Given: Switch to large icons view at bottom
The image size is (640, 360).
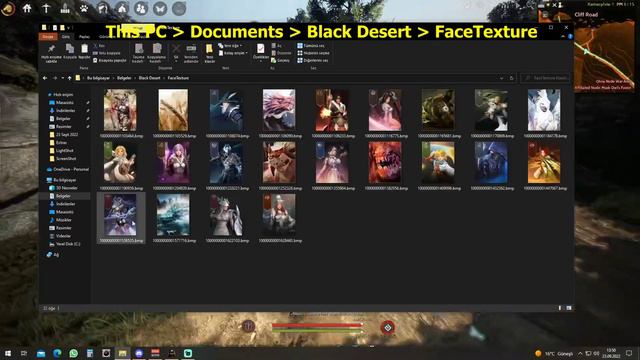Looking at the screenshot, I should pos(569,308).
